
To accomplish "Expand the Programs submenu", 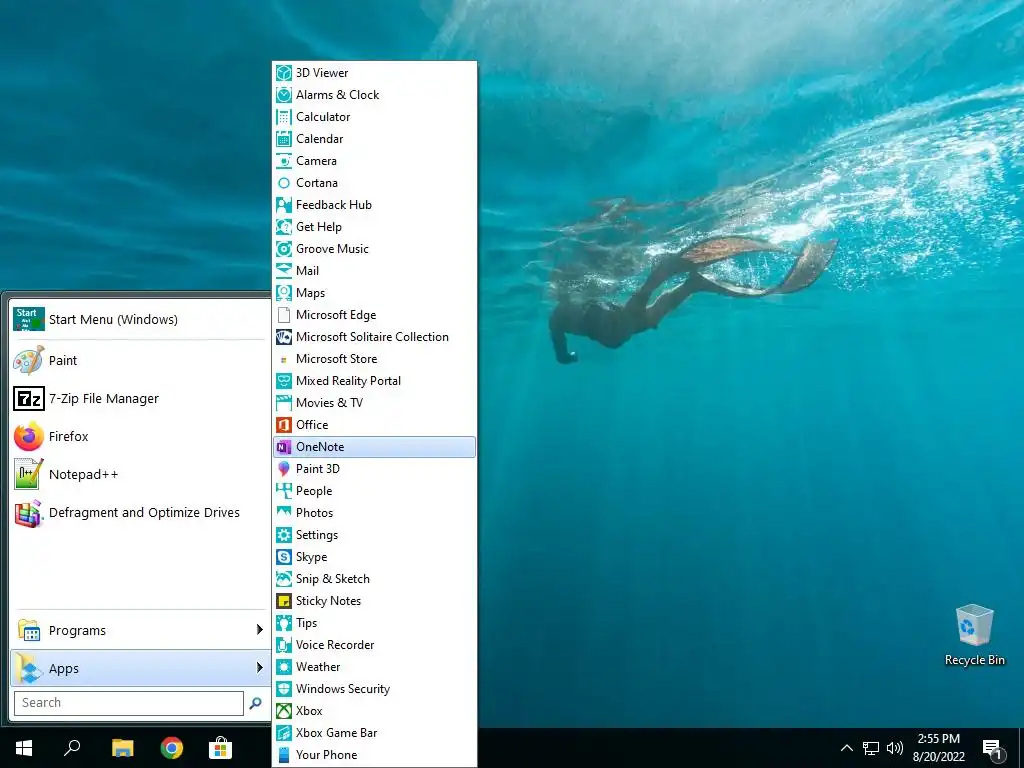I will click(140, 630).
